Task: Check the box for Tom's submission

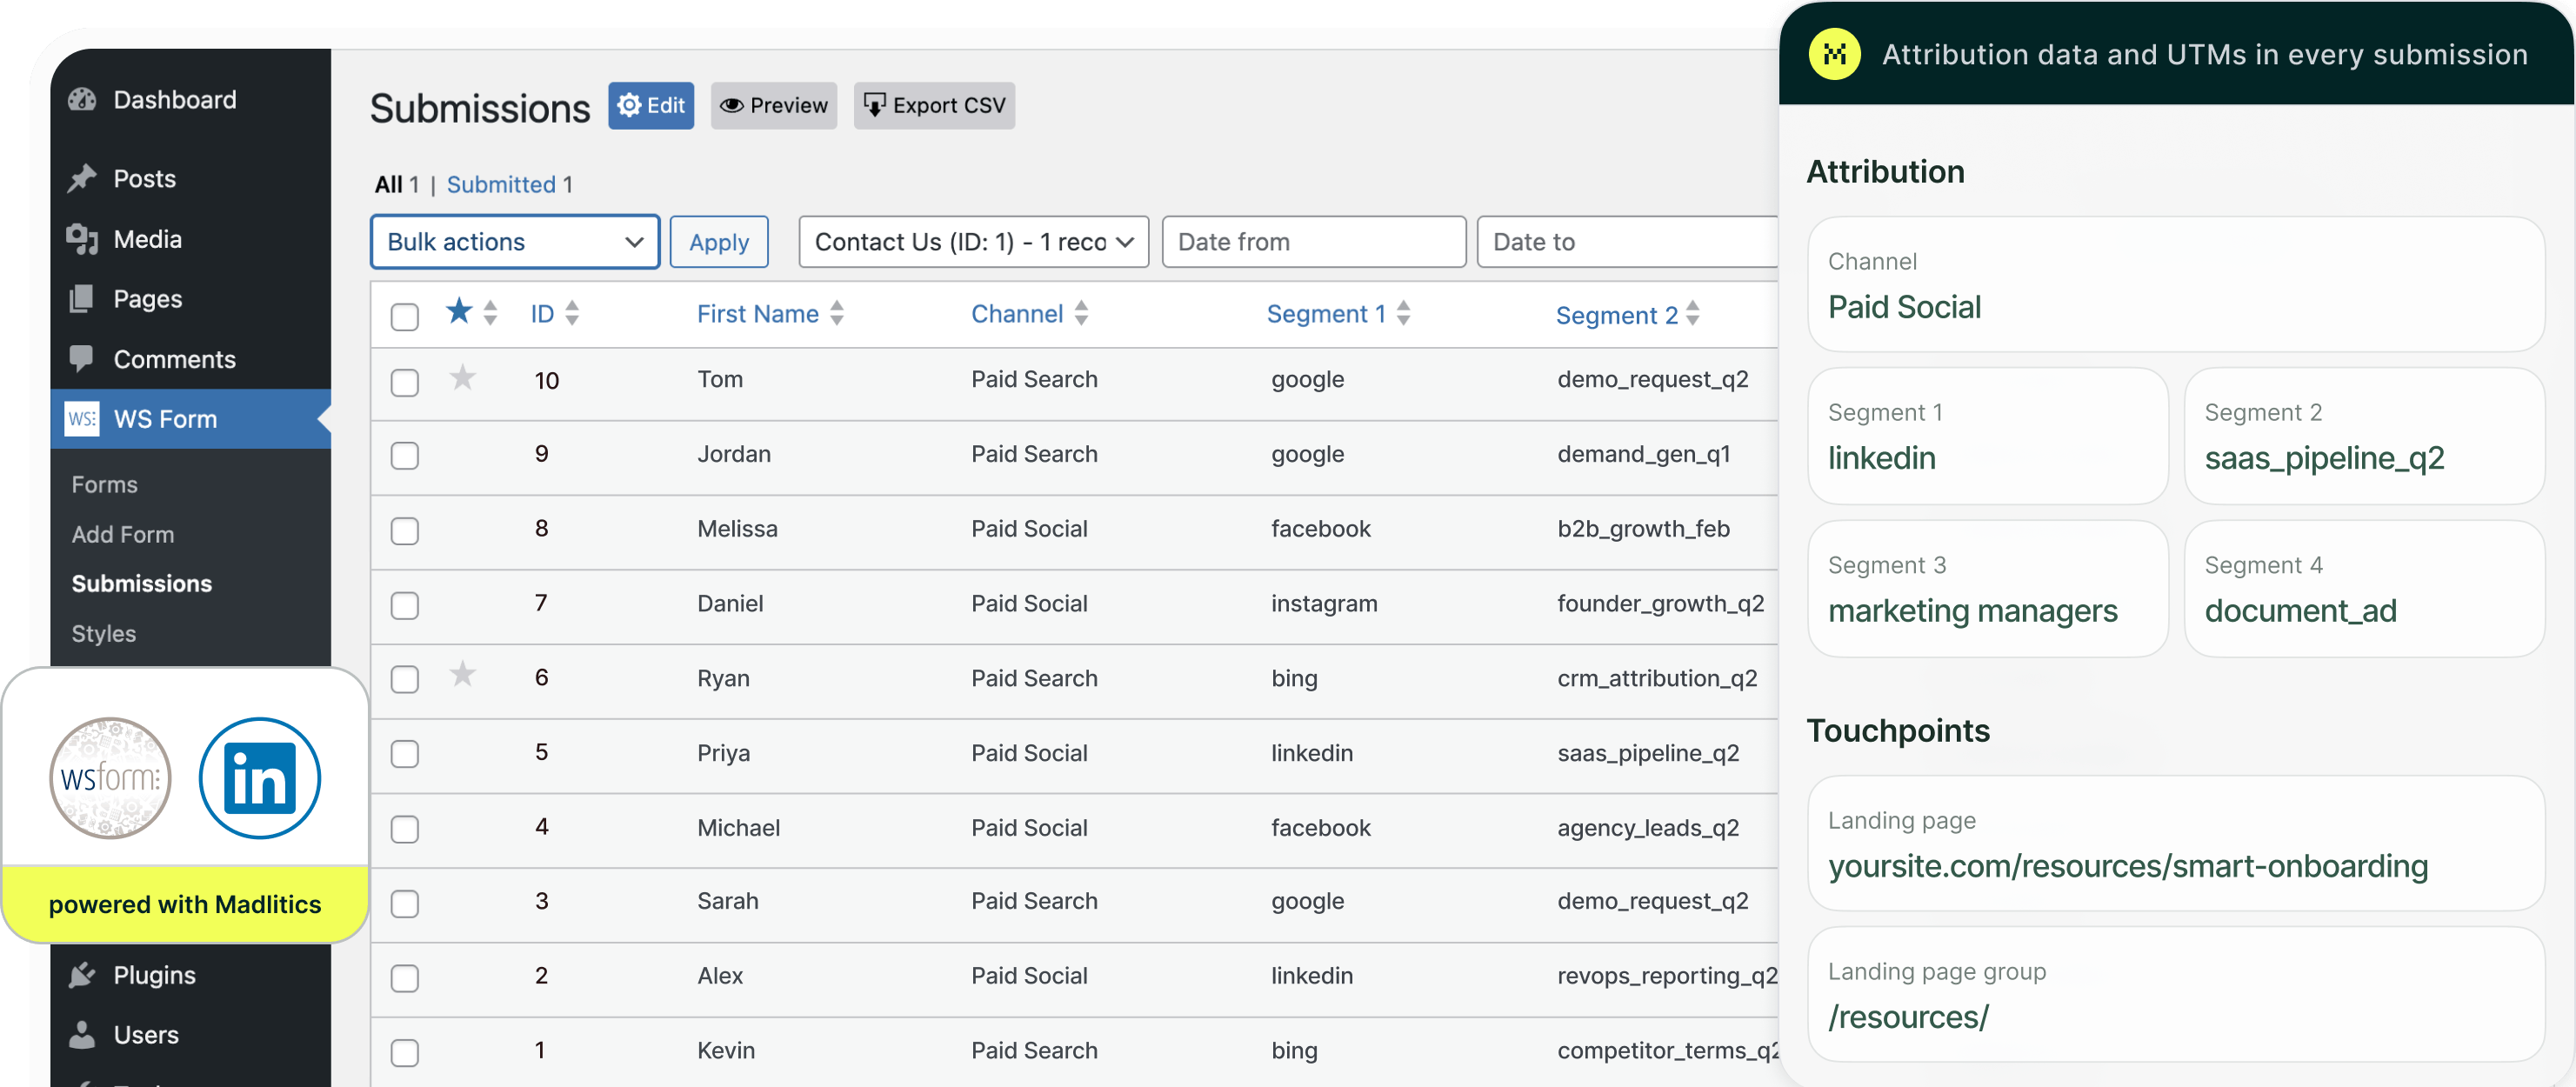Action: tap(405, 382)
